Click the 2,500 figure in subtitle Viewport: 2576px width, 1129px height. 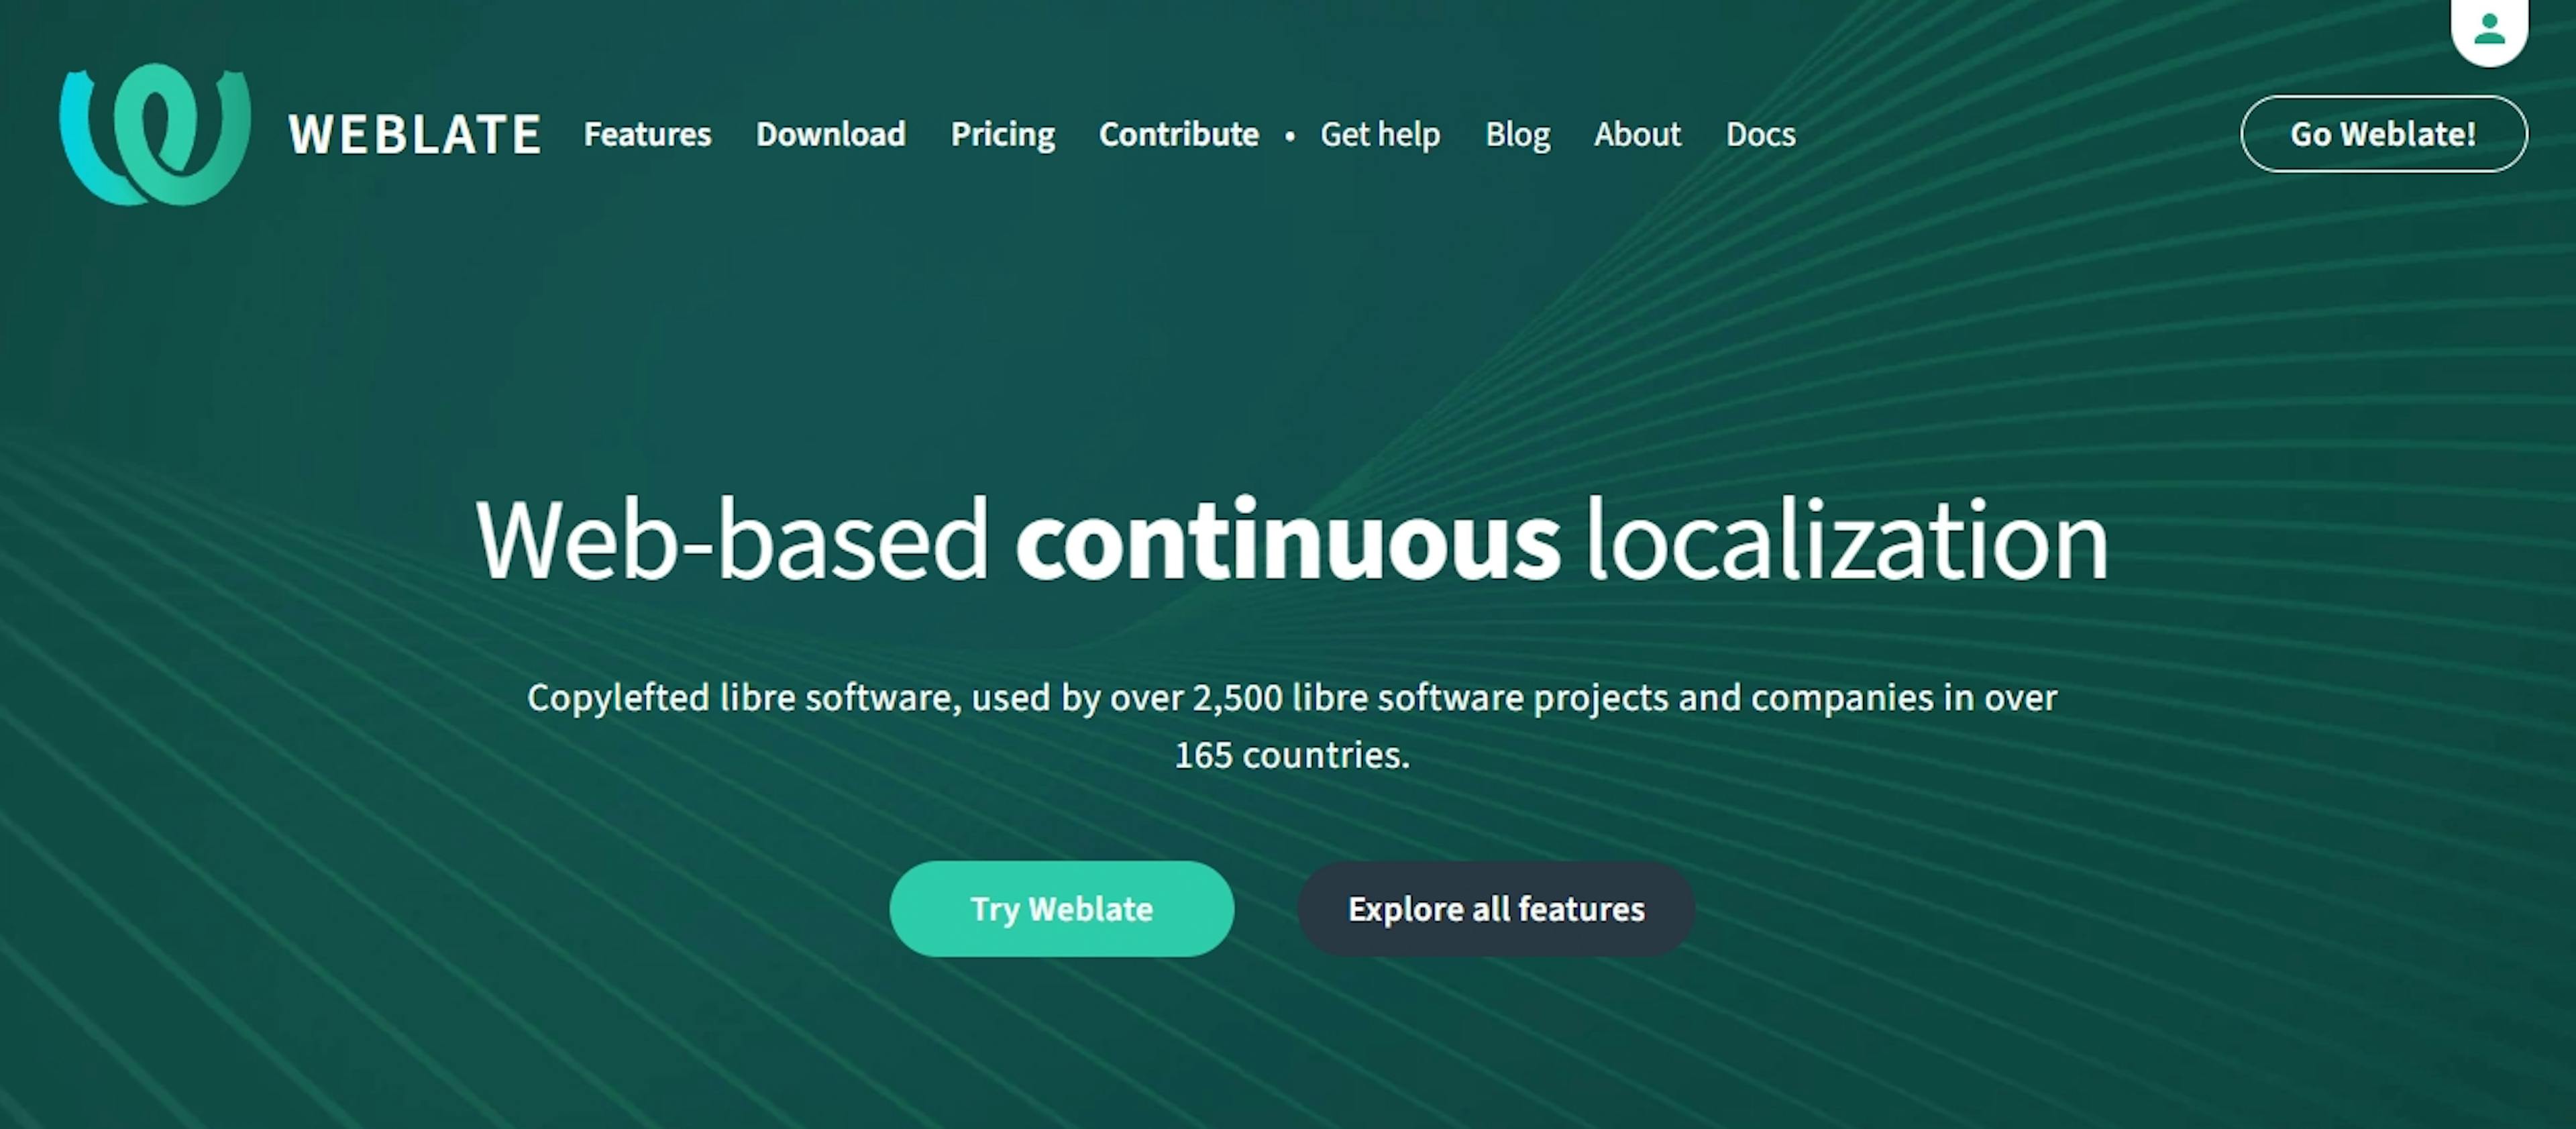1237,697
